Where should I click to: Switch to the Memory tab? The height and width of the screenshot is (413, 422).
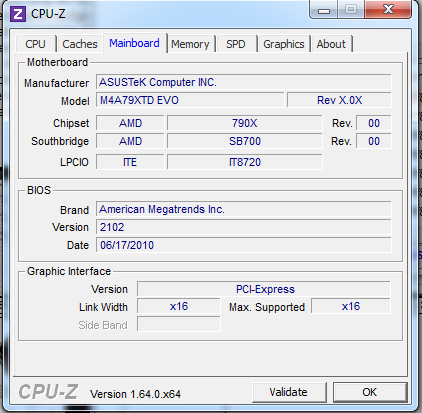point(190,44)
